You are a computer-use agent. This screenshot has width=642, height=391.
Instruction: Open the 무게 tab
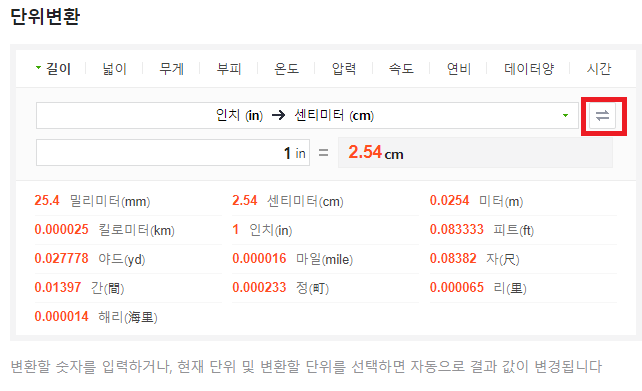coord(172,68)
